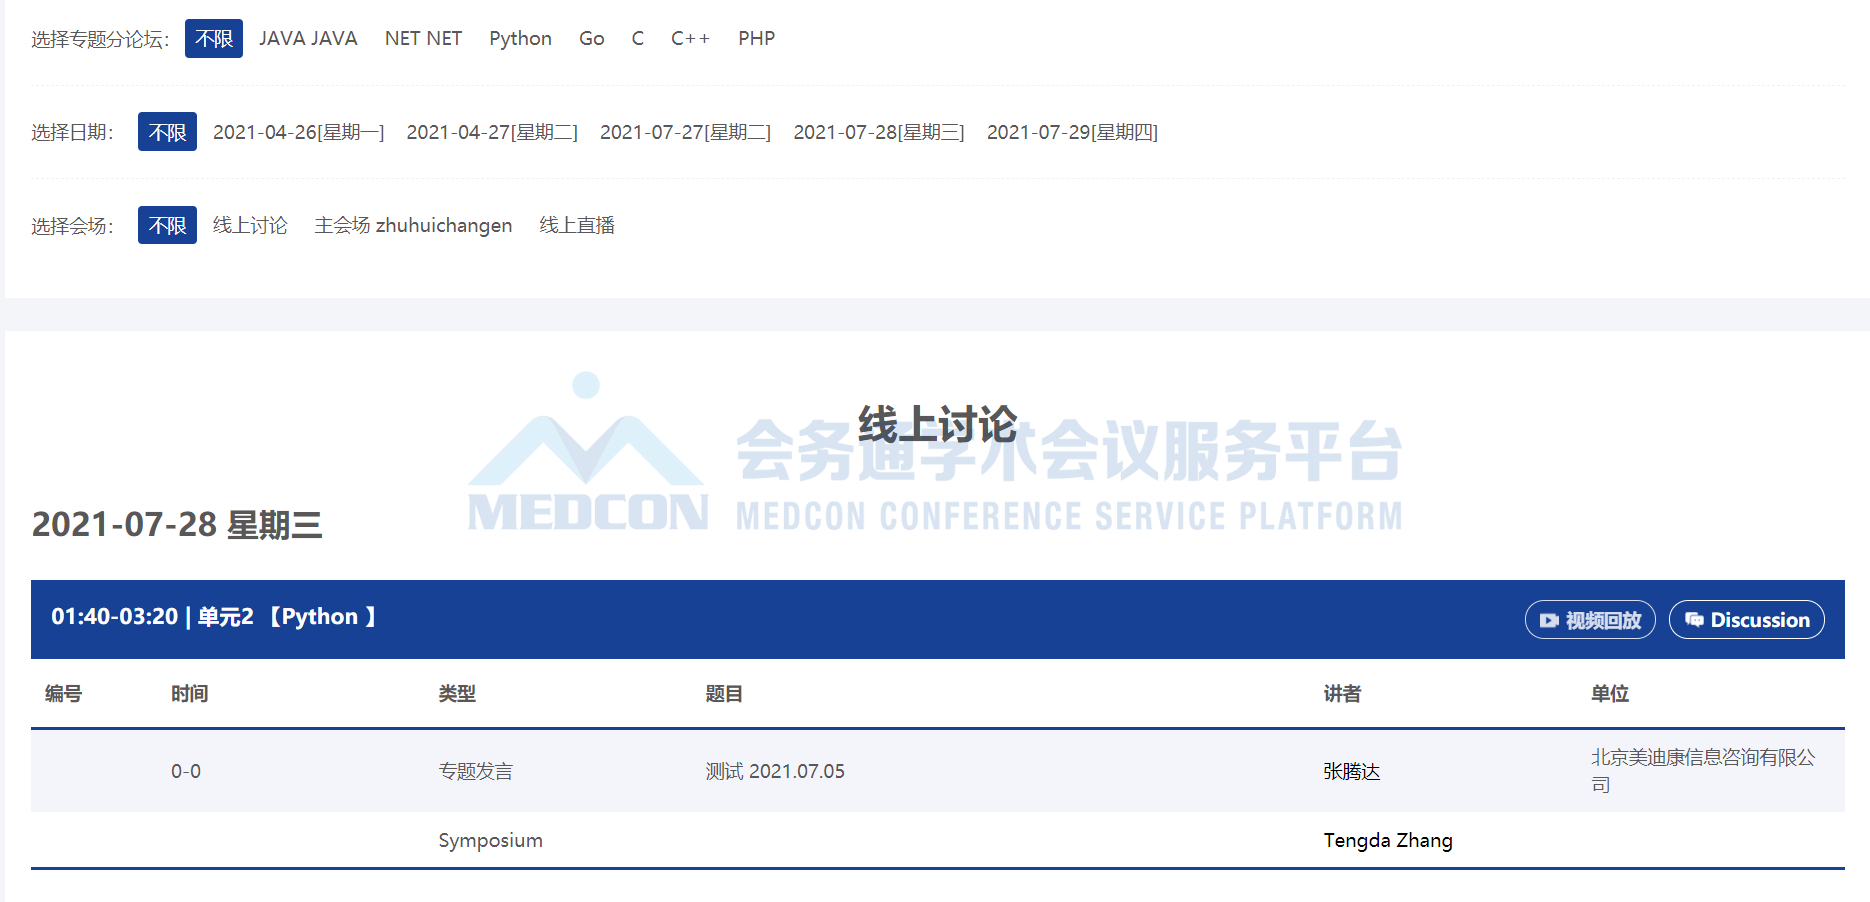This screenshot has width=1870, height=902.
Task: Click the date heading 2021-07-28 星期三
Action: 177,524
